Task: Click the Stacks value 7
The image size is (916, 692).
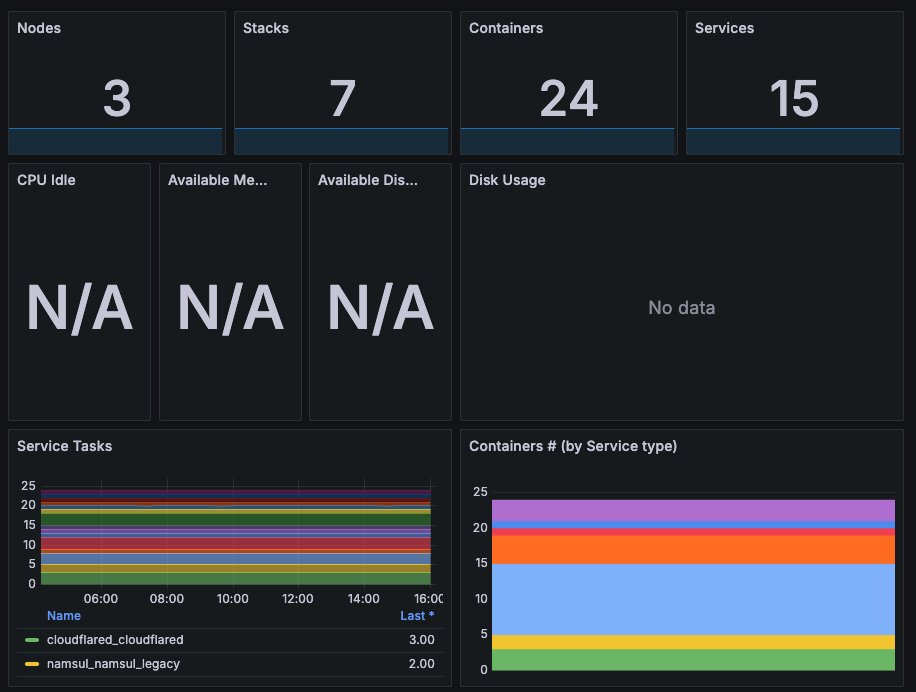Action: 342,99
